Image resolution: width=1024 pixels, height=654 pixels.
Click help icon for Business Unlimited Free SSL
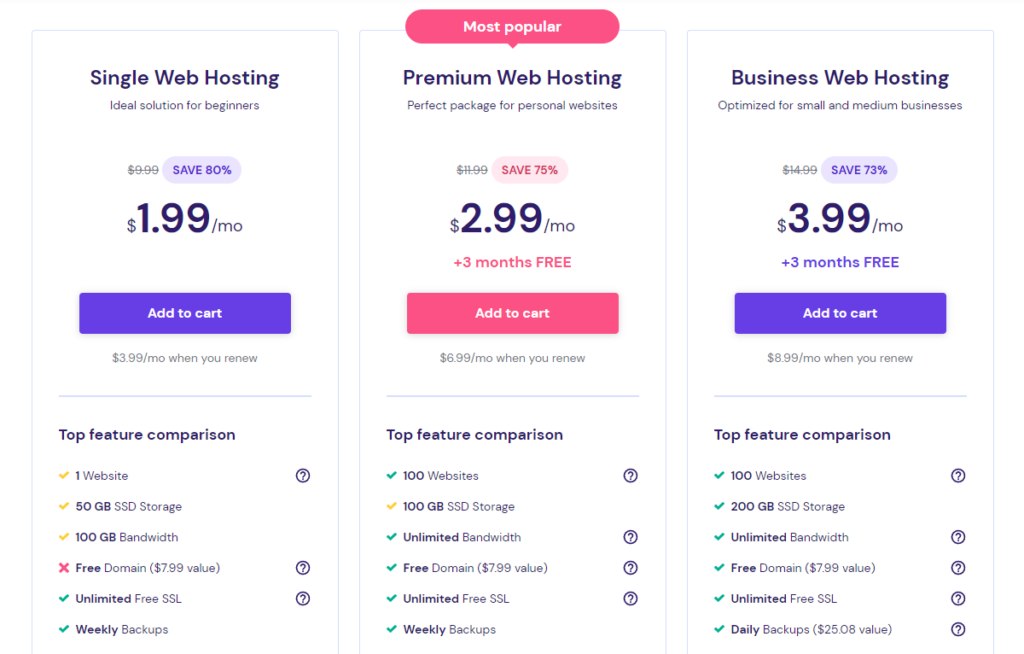pyautogui.click(x=958, y=599)
